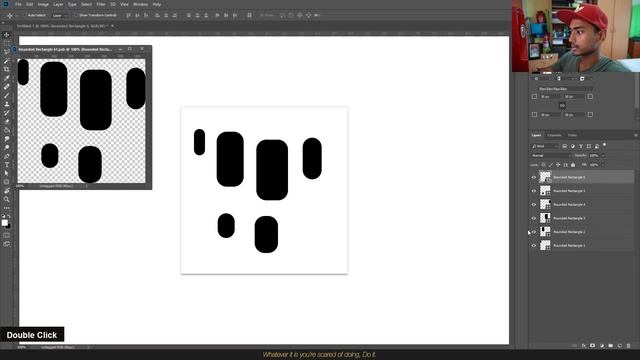640x360 pixels.
Task: Select the History Brush tool
Action: pos(7,113)
